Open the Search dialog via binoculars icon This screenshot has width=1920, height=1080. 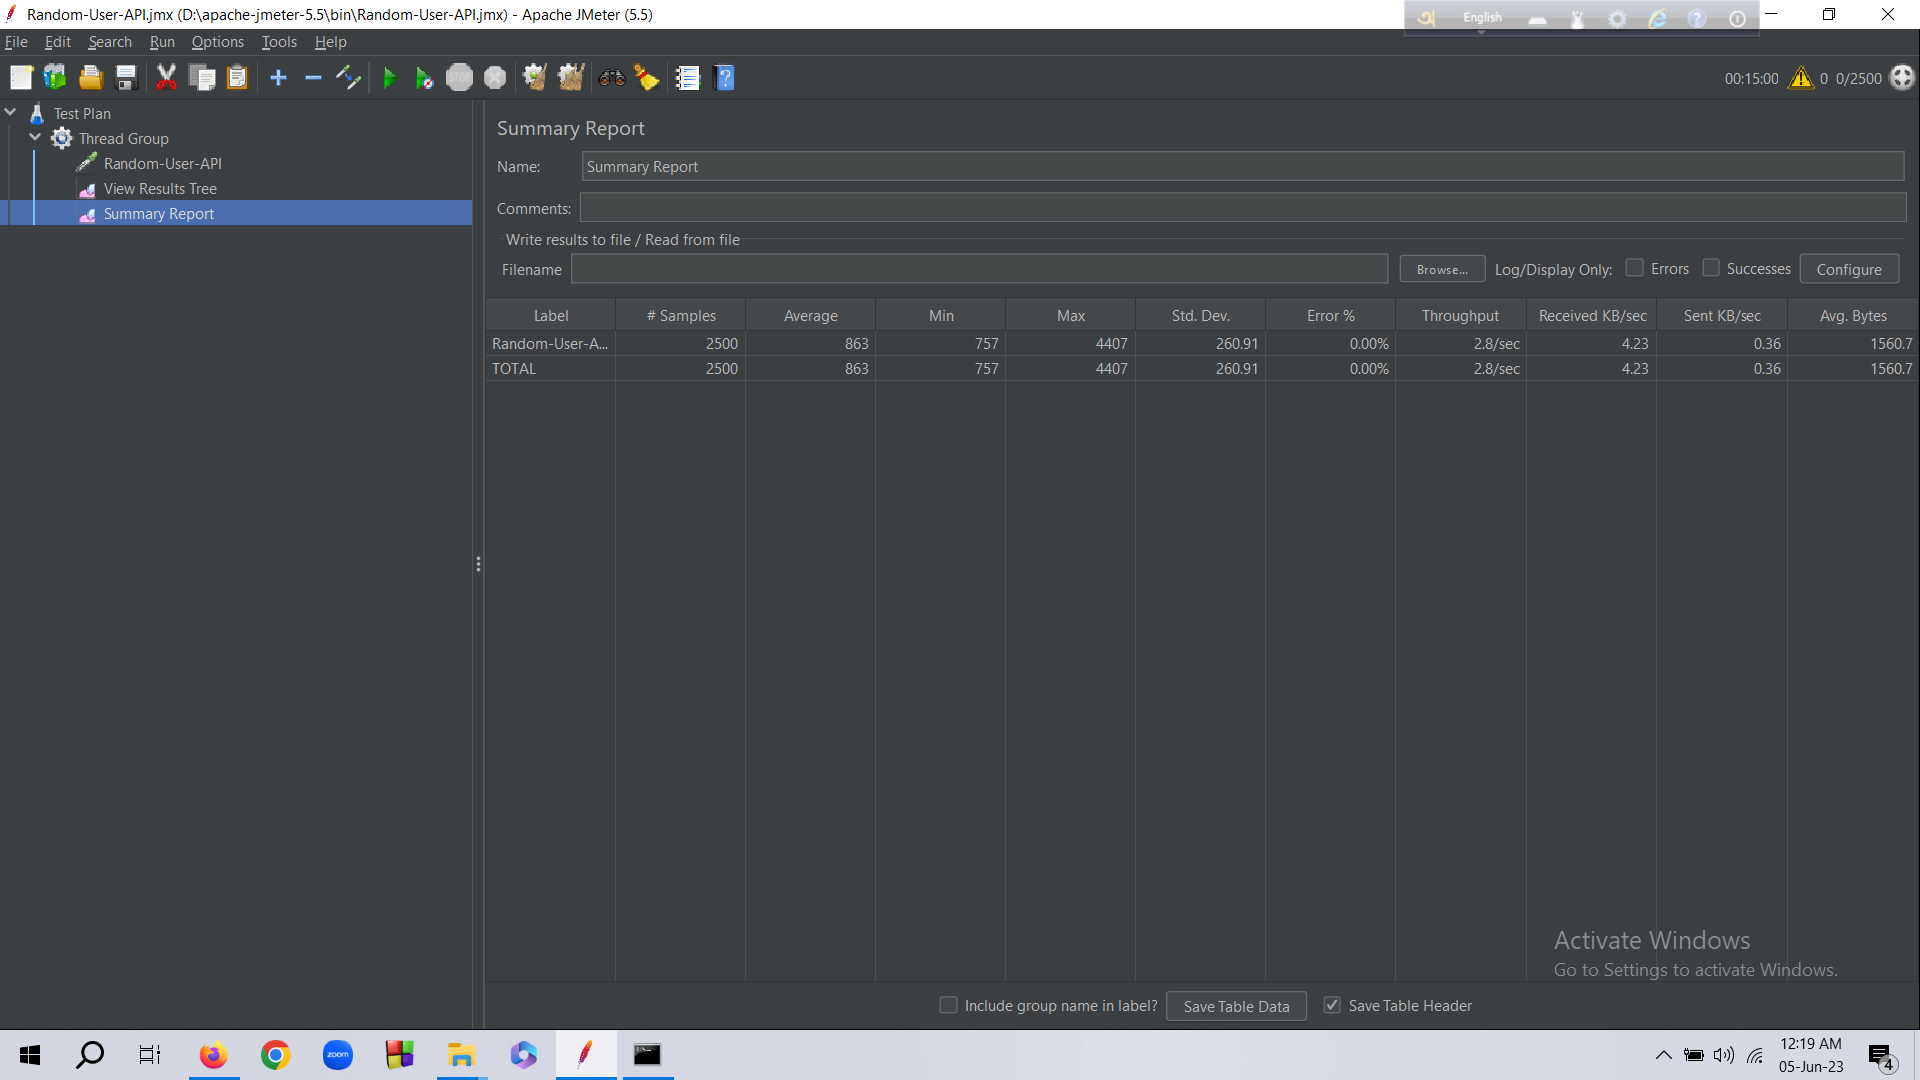coord(611,77)
